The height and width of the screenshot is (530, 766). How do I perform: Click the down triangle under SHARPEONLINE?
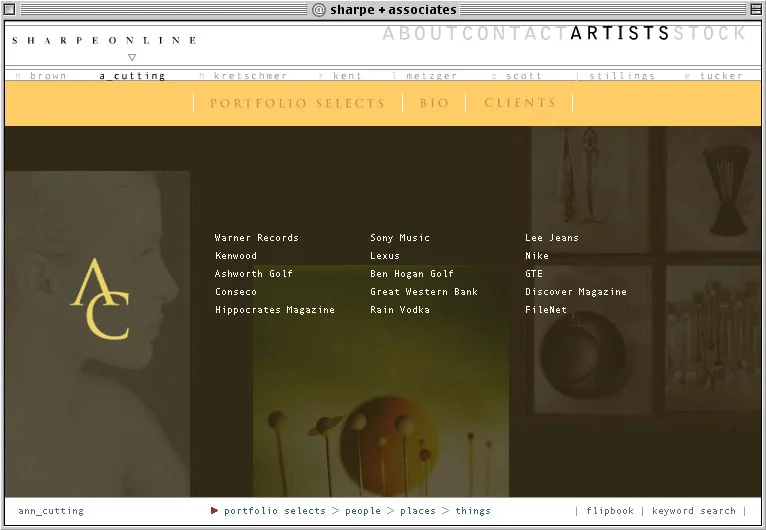pyautogui.click(x=132, y=57)
